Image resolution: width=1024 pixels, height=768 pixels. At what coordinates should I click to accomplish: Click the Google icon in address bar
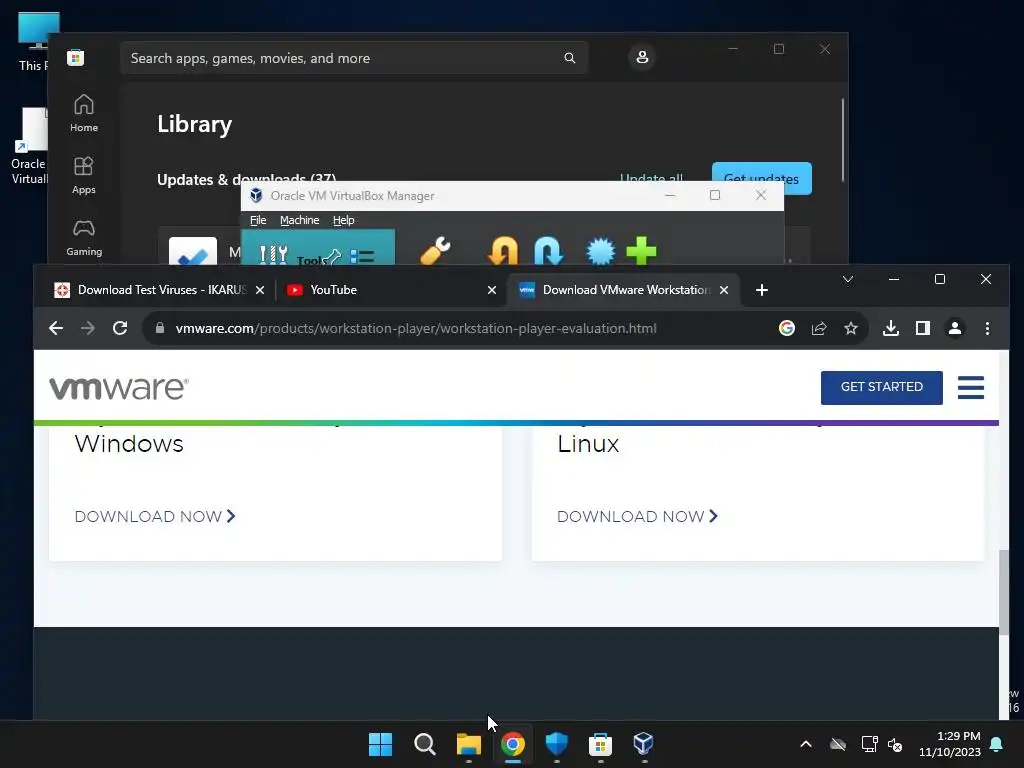787,328
